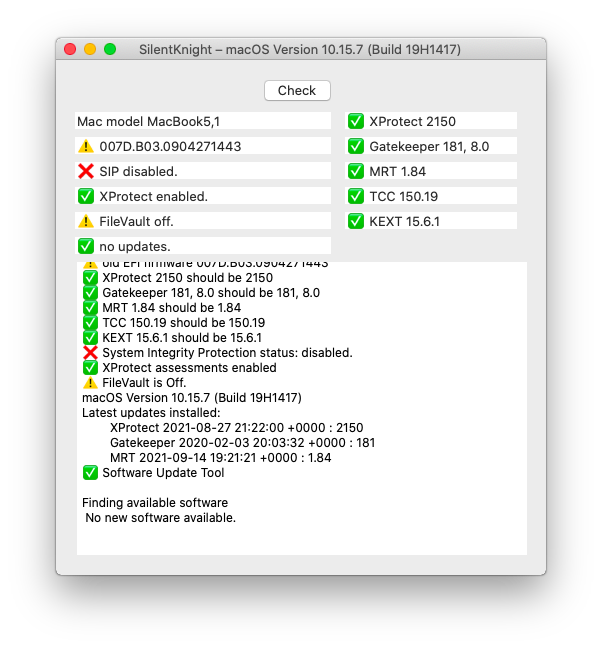Click 'No new software available.' log line
Viewport: 602px width, 649px height.
(x=160, y=517)
